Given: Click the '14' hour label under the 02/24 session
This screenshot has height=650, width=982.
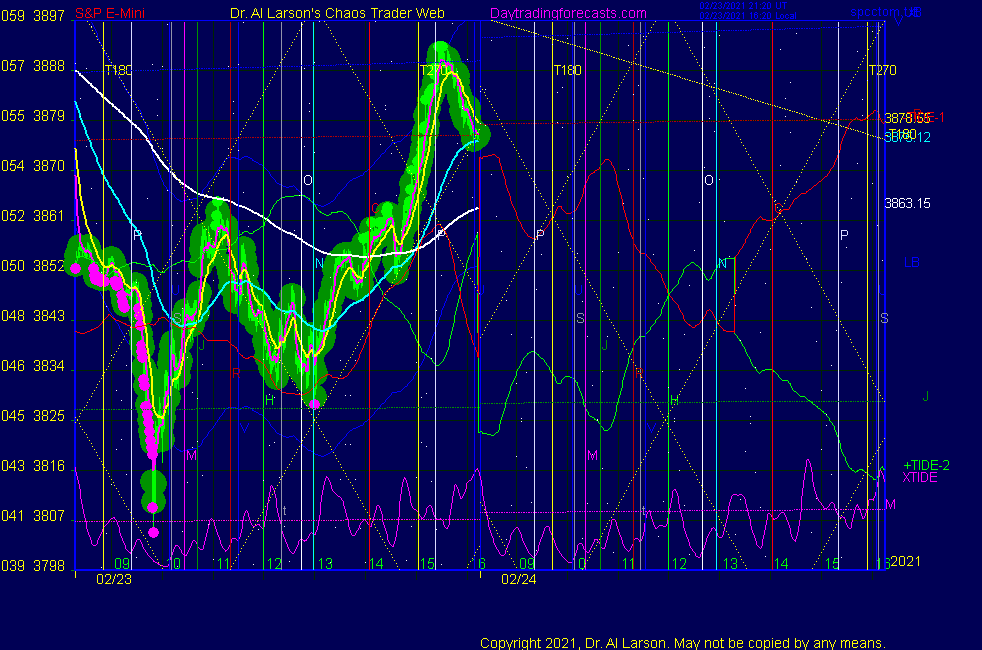Looking at the screenshot, I should tap(780, 564).
